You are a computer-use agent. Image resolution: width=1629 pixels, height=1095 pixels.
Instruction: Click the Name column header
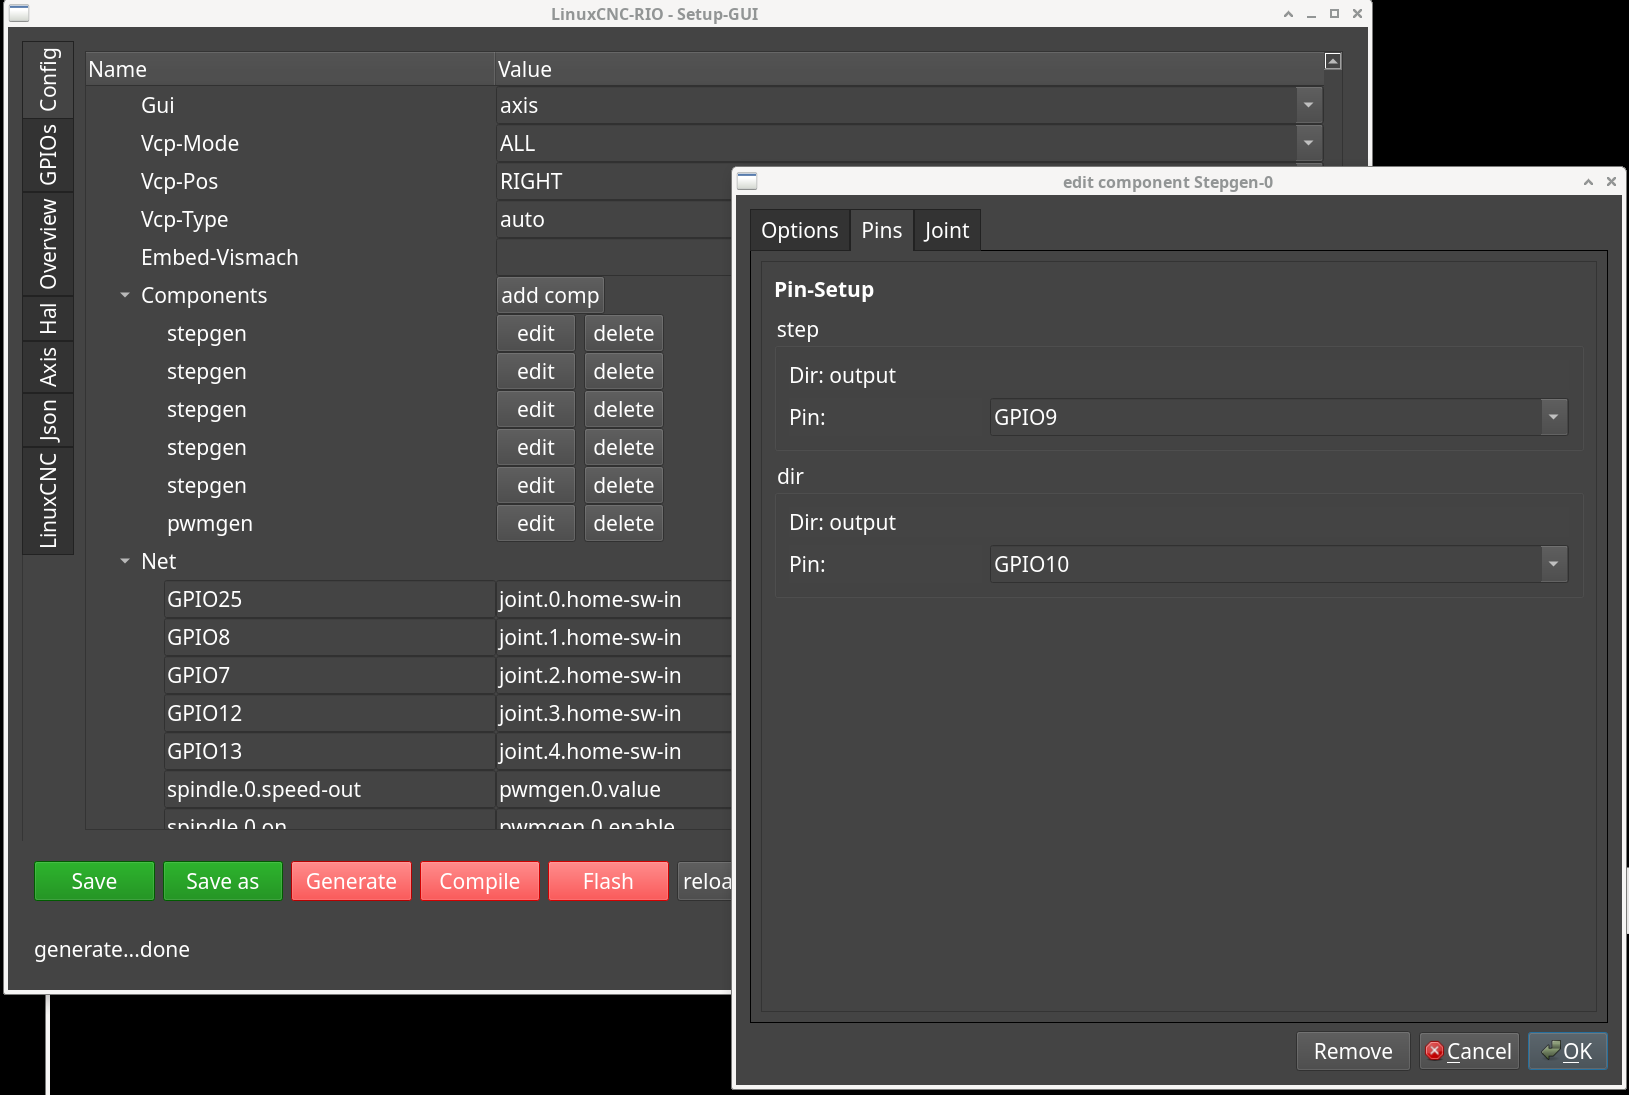[290, 69]
